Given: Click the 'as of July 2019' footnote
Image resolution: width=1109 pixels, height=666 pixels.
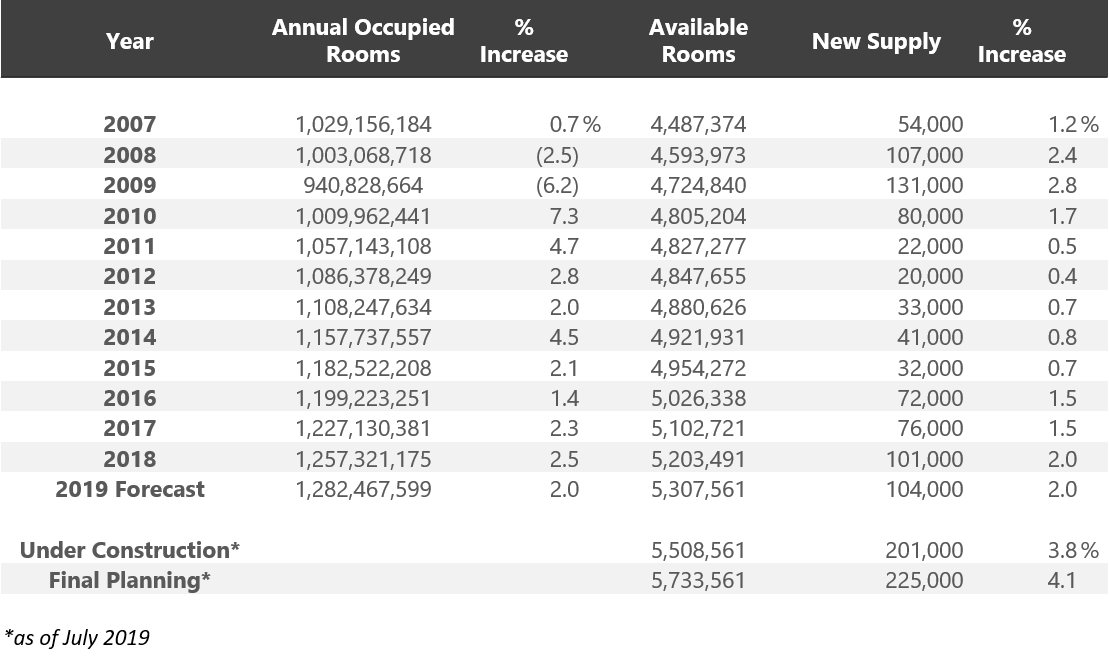Looking at the screenshot, I should coord(77,637).
